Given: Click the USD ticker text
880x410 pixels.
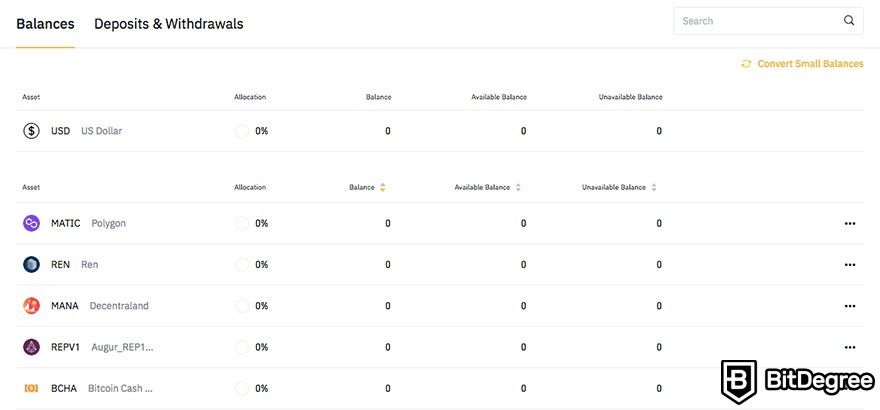Looking at the screenshot, I should pyautogui.click(x=61, y=131).
